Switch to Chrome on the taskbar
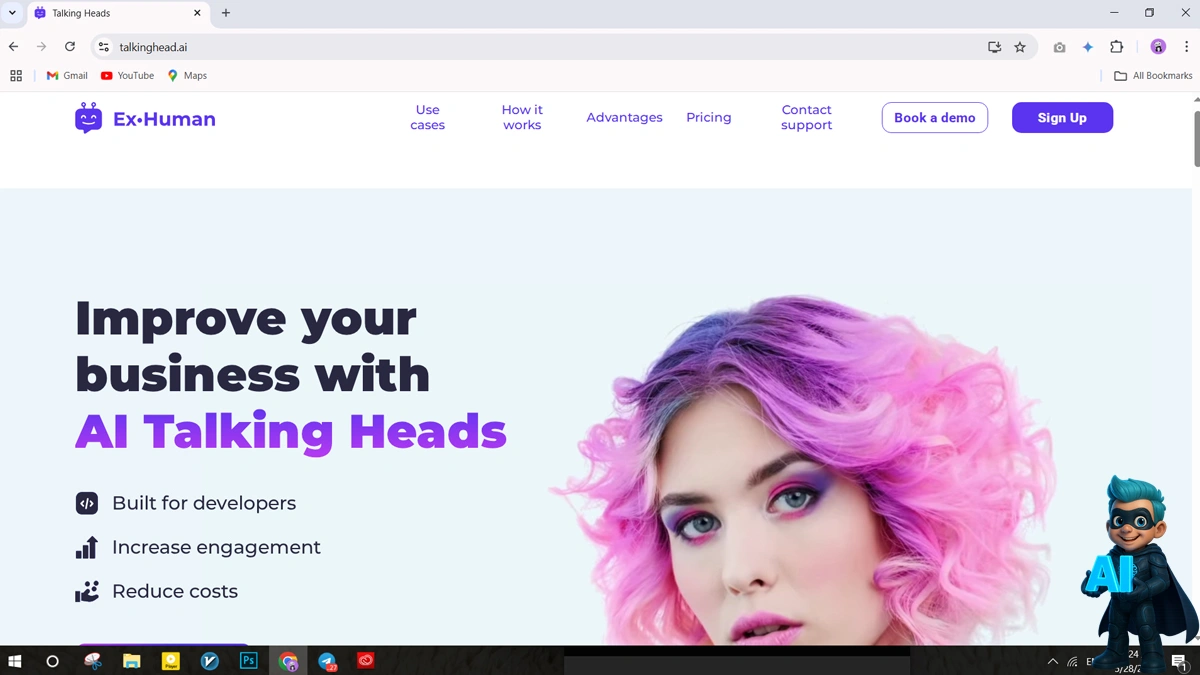1200x675 pixels. [x=288, y=661]
